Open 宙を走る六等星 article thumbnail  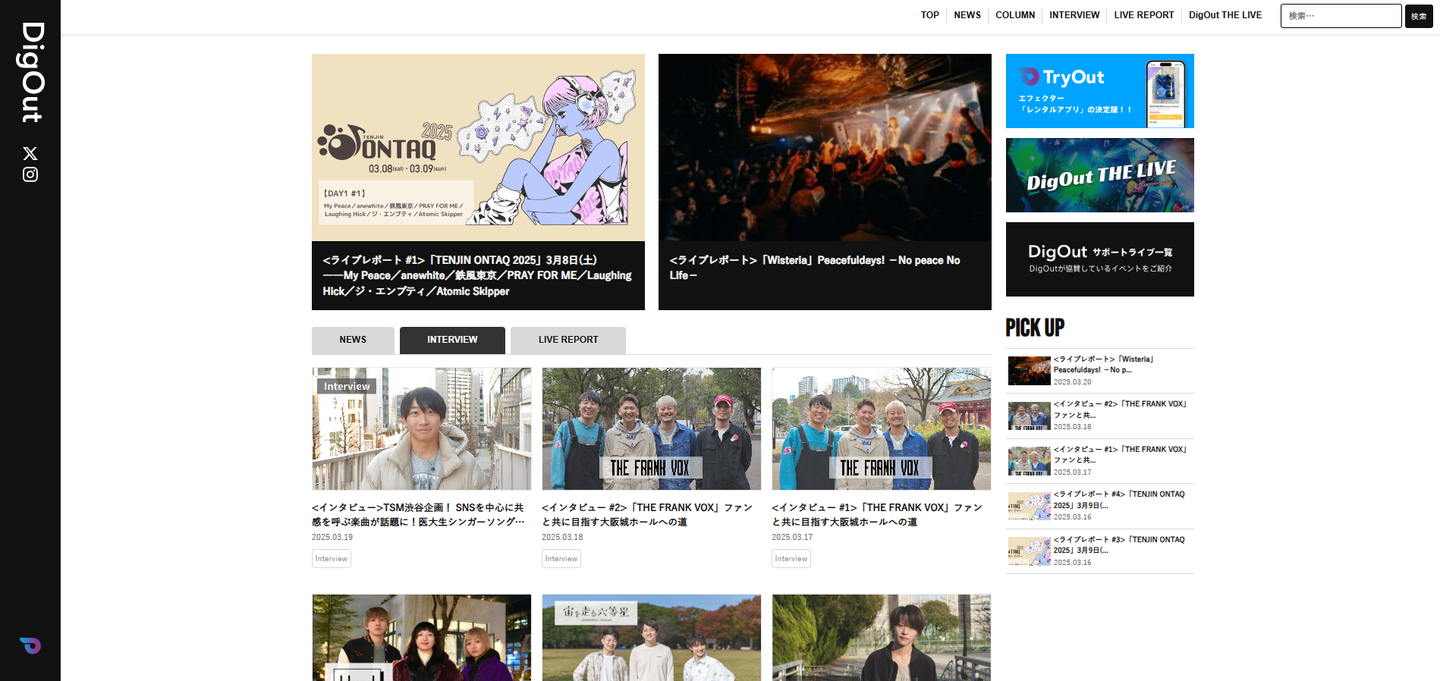pos(651,638)
